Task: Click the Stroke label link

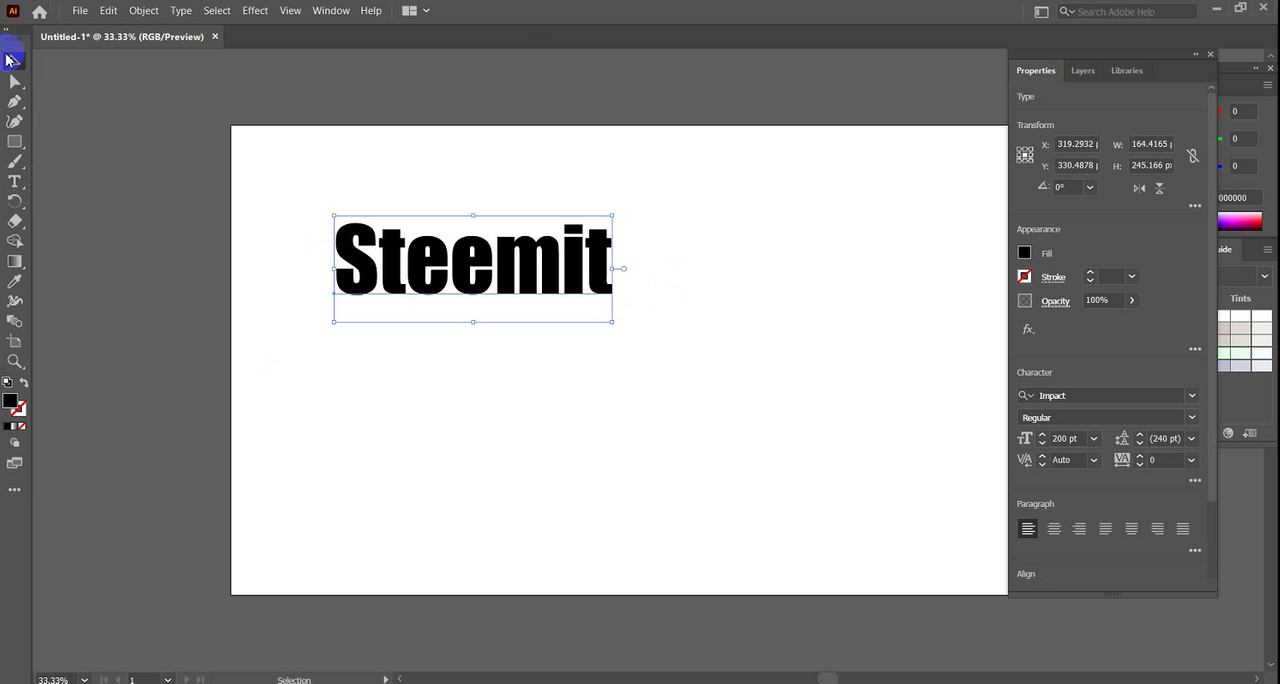Action: [x=1053, y=277]
